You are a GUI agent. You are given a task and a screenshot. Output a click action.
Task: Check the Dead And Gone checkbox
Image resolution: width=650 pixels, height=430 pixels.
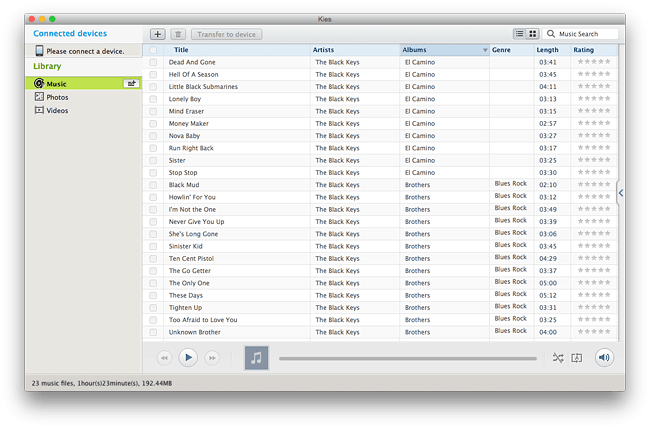(153, 62)
